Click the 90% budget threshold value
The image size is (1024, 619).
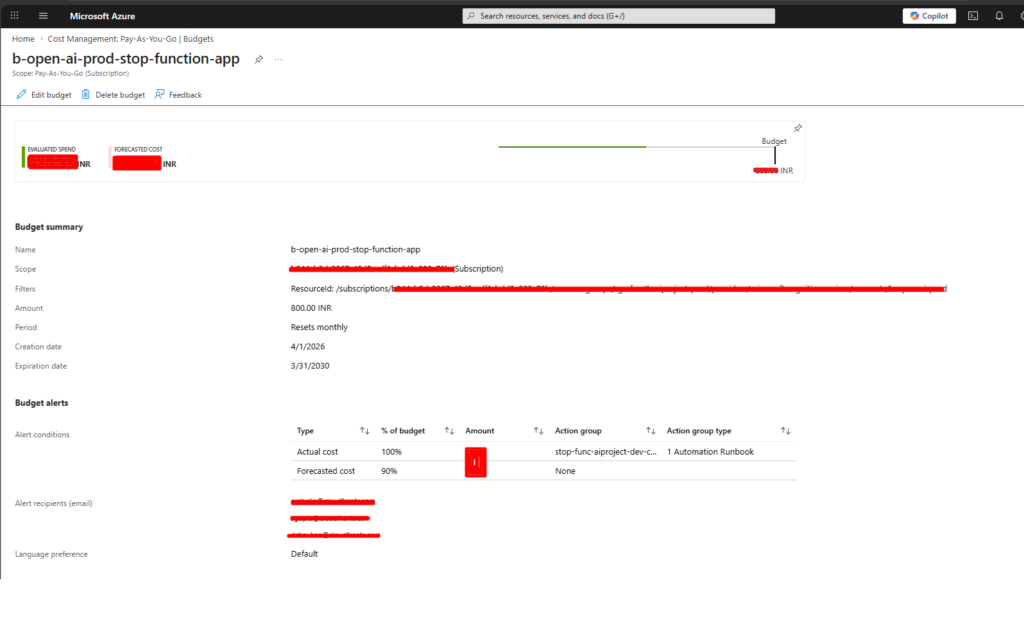[389, 471]
